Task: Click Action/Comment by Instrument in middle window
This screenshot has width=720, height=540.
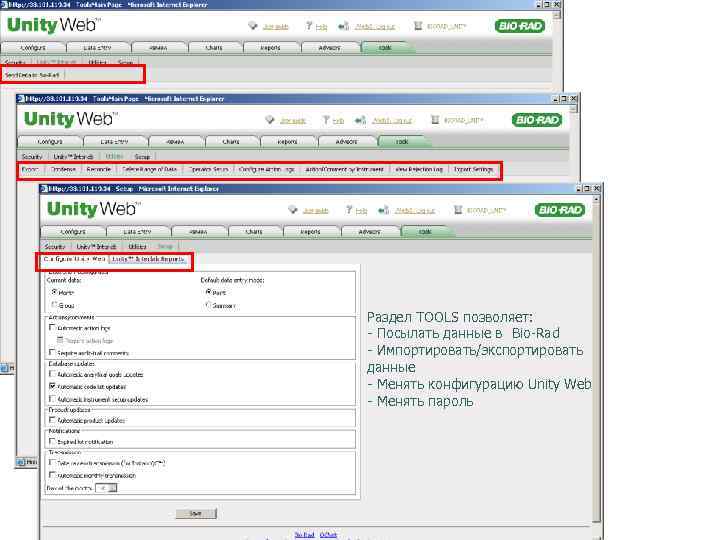Action: point(344,169)
